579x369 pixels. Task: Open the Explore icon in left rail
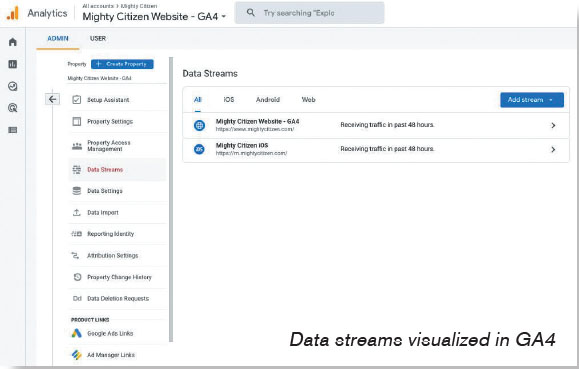point(13,86)
